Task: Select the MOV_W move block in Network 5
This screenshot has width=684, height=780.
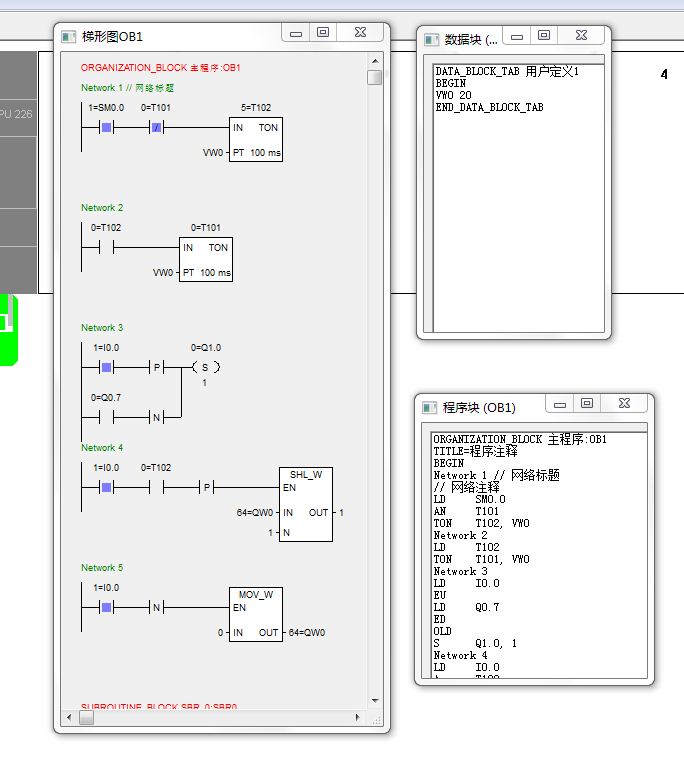Action: tap(255, 613)
